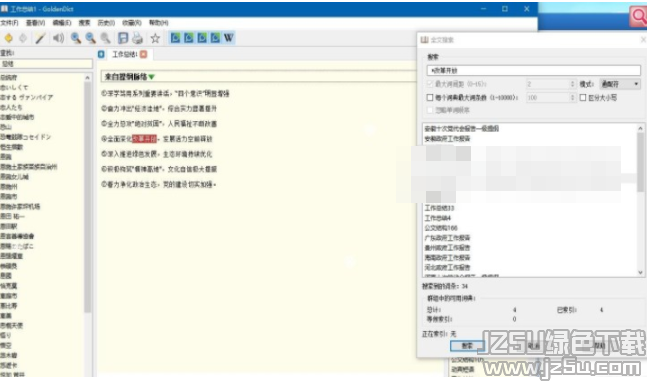
Task: Click the max distance spinbox showing 2
Action: pyautogui.click(x=550, y=84)
